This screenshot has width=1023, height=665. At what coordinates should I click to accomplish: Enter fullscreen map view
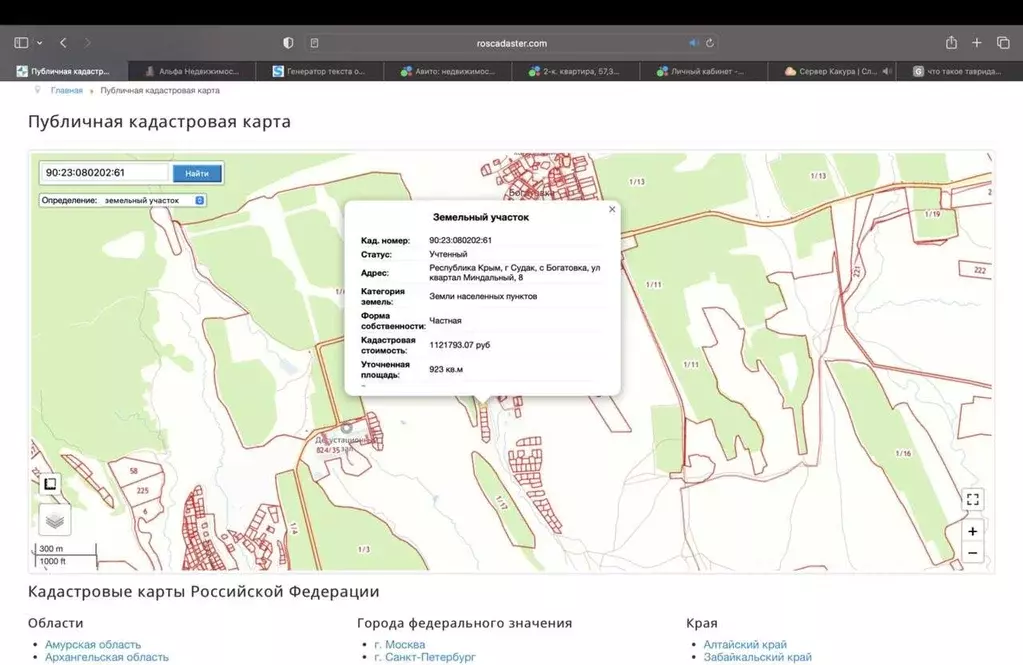click(972, 499)
